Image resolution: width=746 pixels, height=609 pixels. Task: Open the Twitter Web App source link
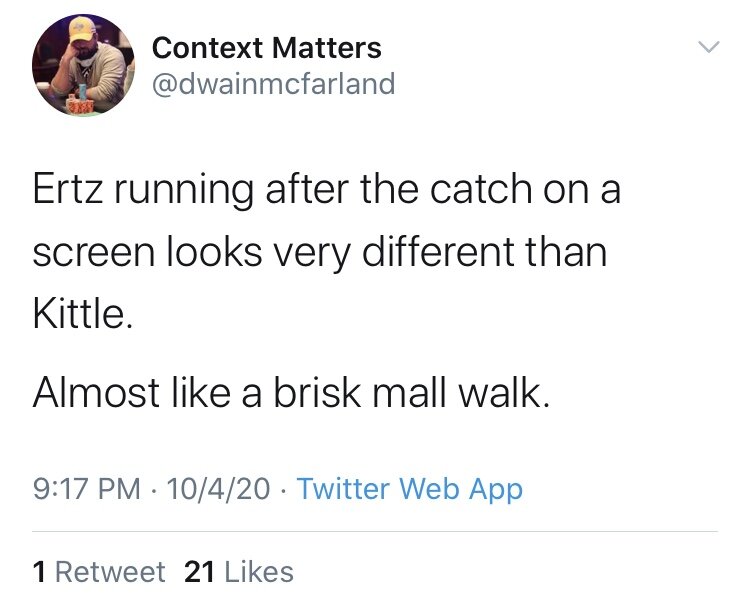410,489
